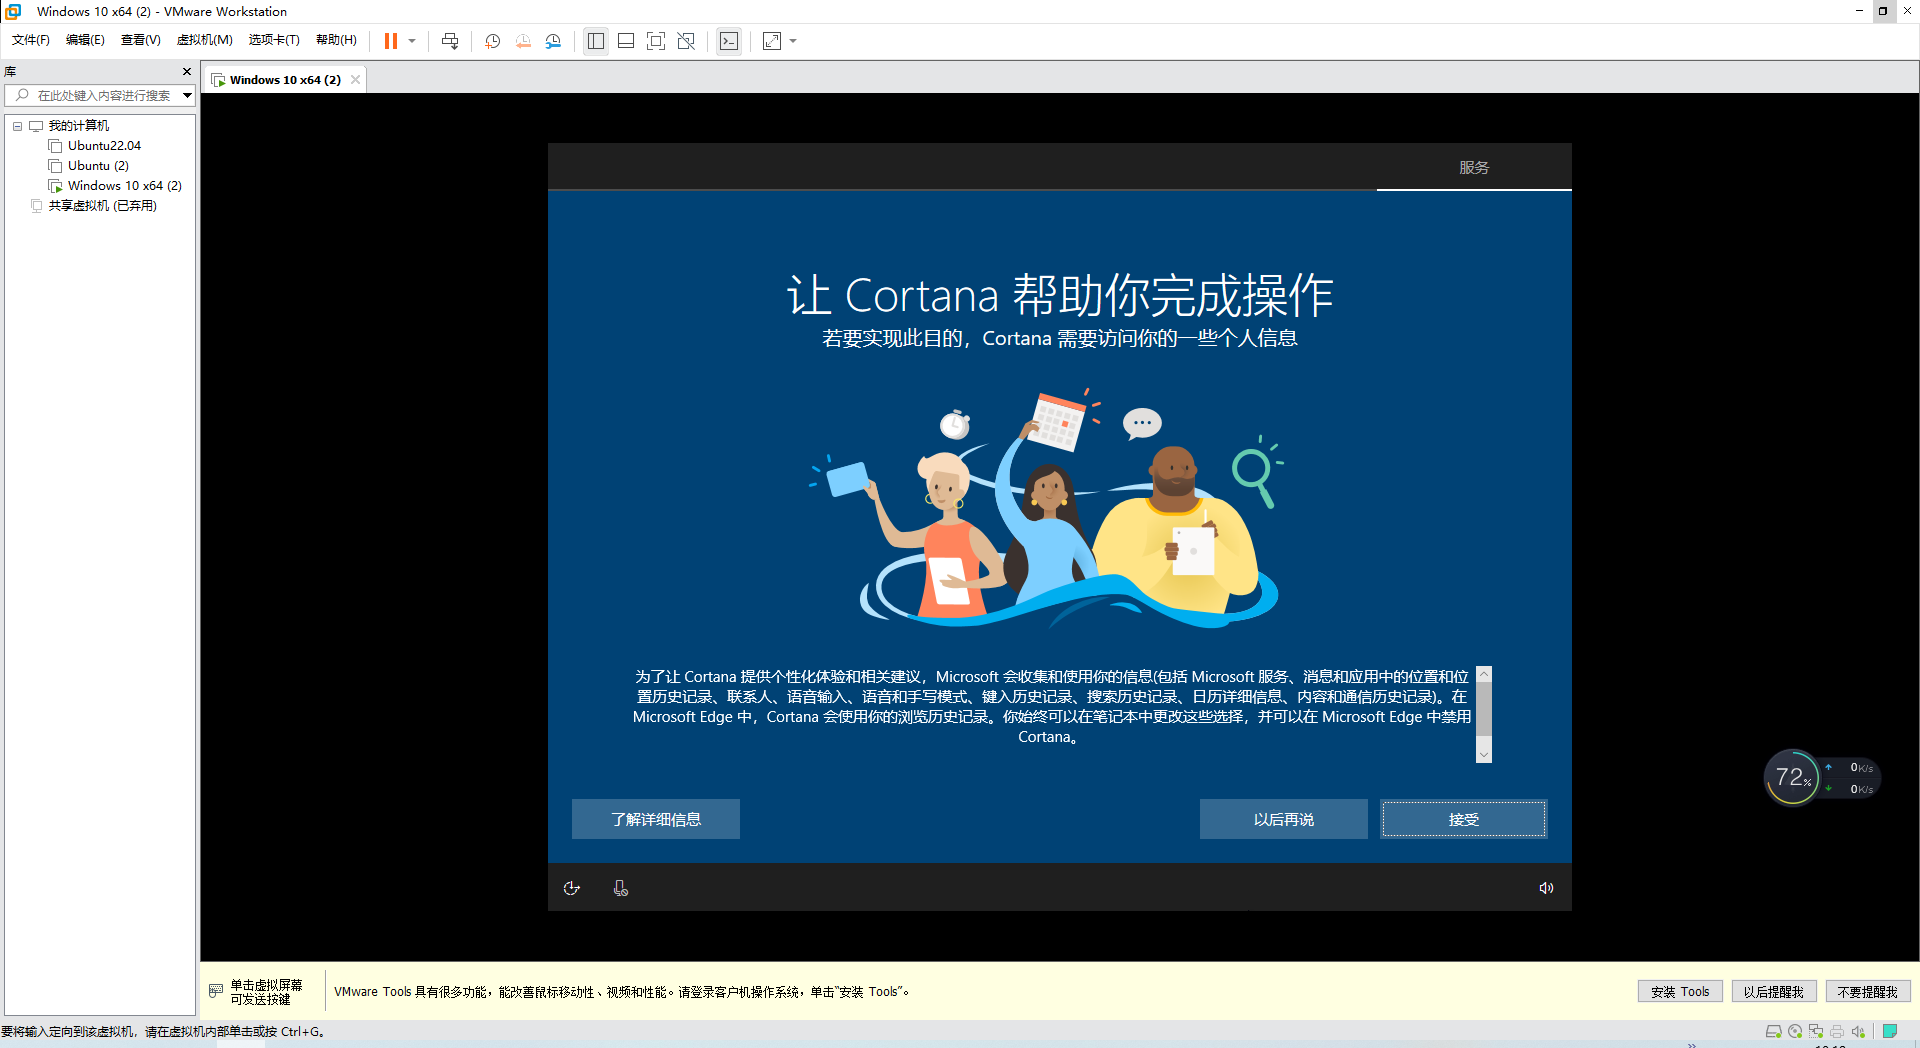The width and height of the screenshot is (1920, 1048).
Task: Click the 服务 tab in setup
Action: (x=1474, y=167)
